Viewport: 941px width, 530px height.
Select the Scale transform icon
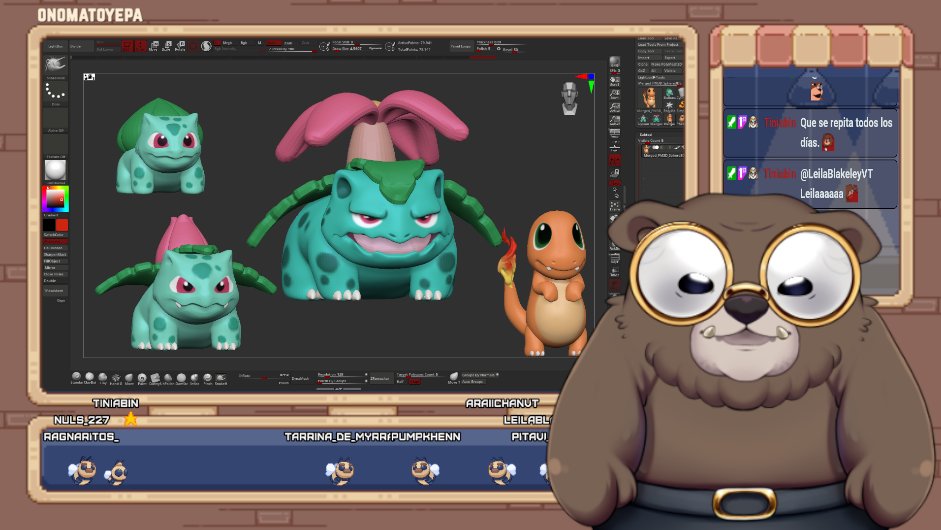click(x=167, y=46)
